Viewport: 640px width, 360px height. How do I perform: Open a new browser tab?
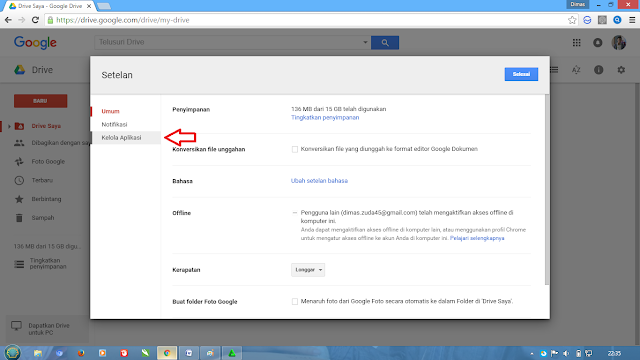104,6
